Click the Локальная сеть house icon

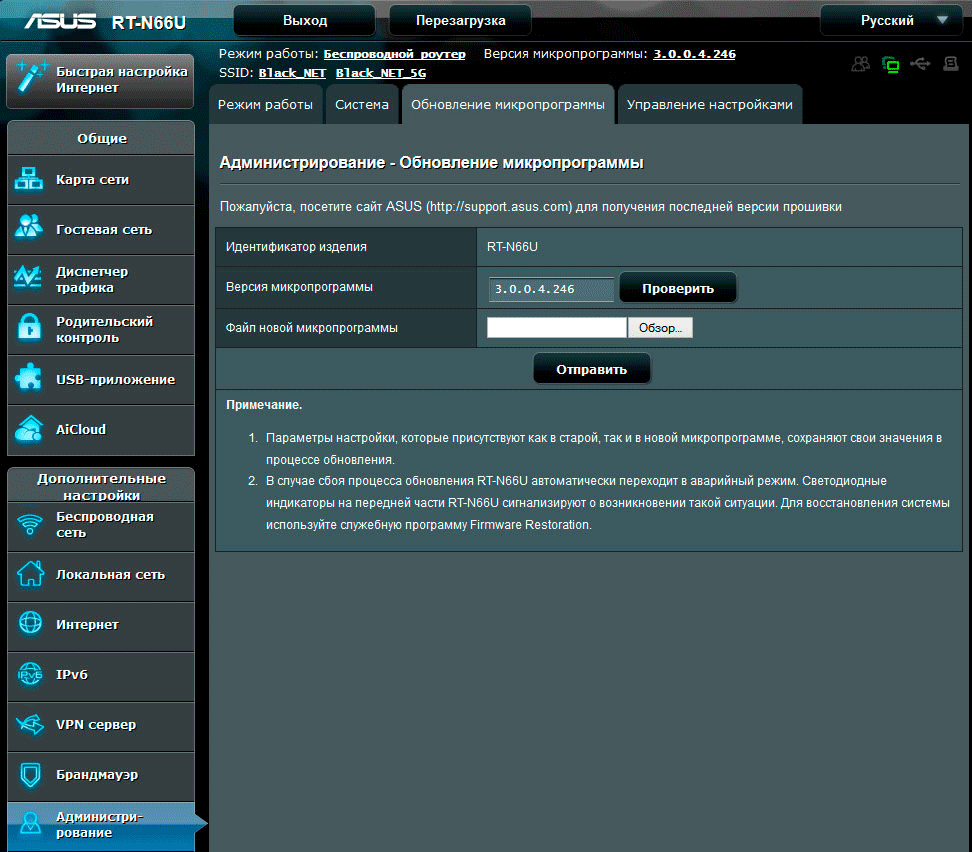pos(30,574)
